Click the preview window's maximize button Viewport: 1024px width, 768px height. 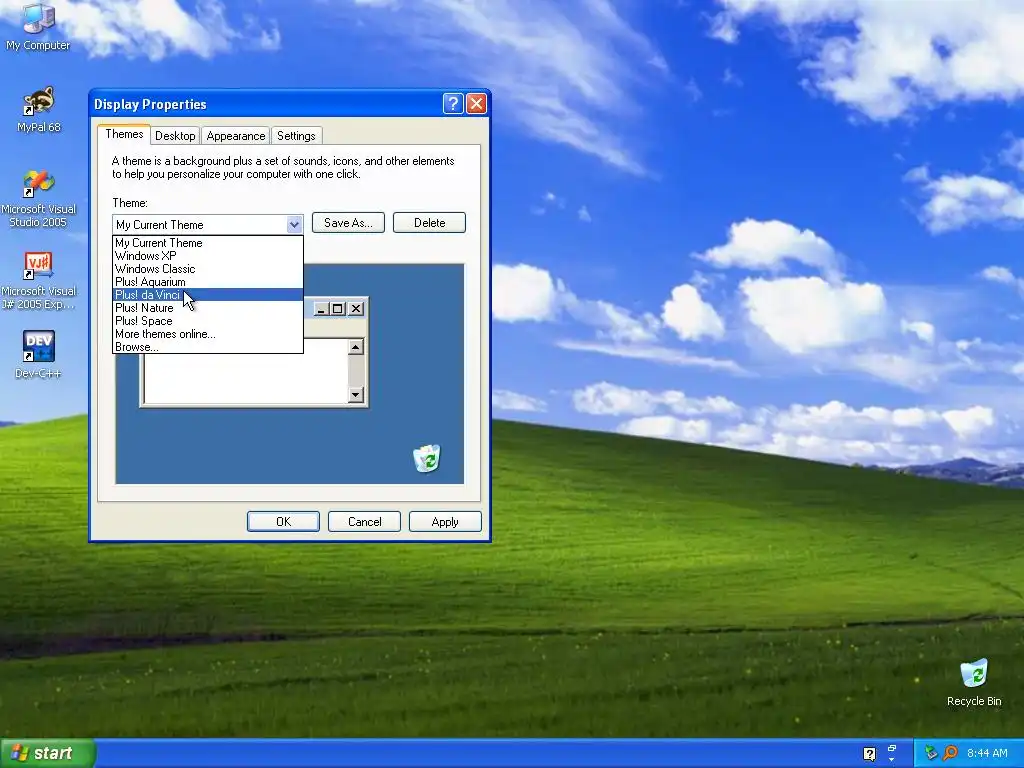pos(338,309)
